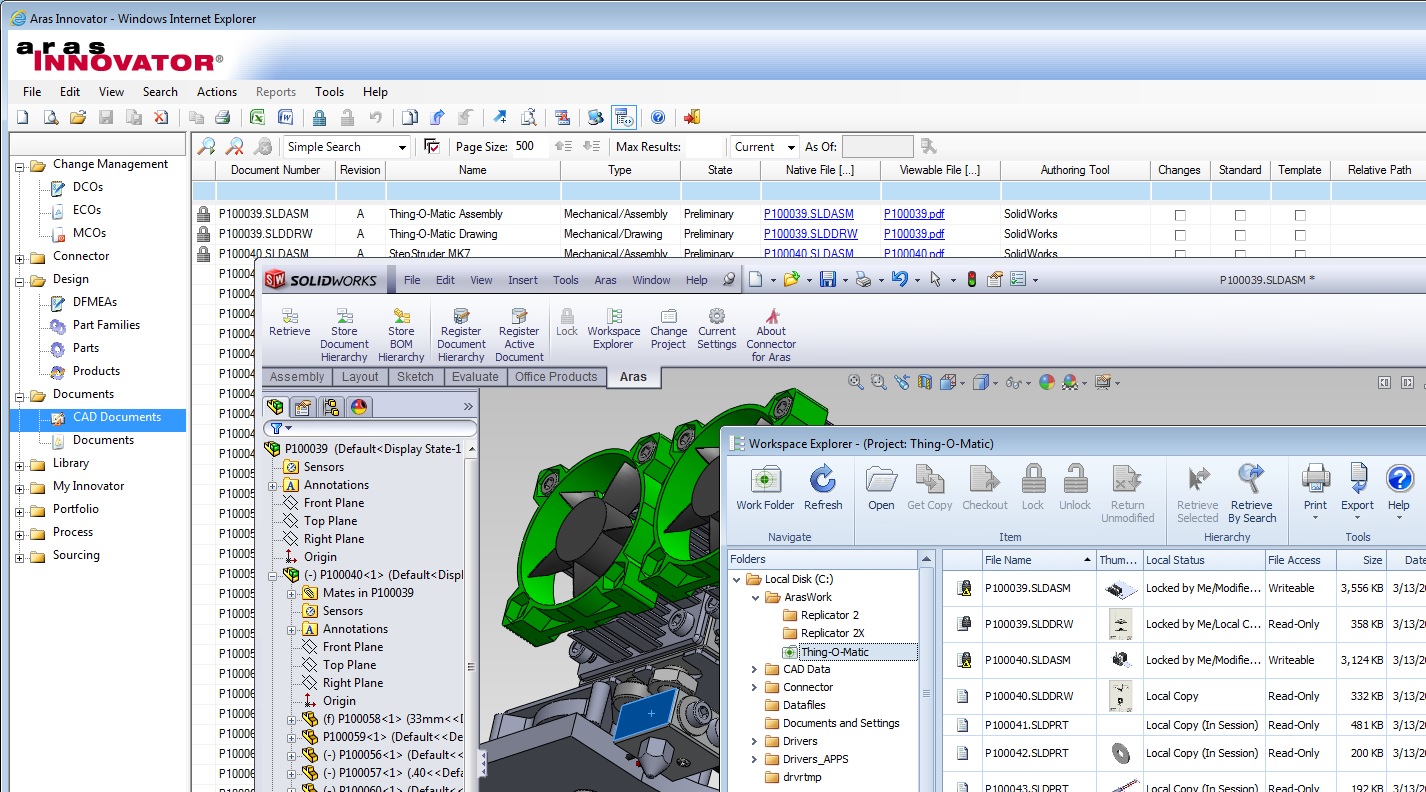Image resolution: width=1426 pixels, height=792 pixels.
Task: Open viewable file link P100039.pdf
Action: click(x=914, y=214)
